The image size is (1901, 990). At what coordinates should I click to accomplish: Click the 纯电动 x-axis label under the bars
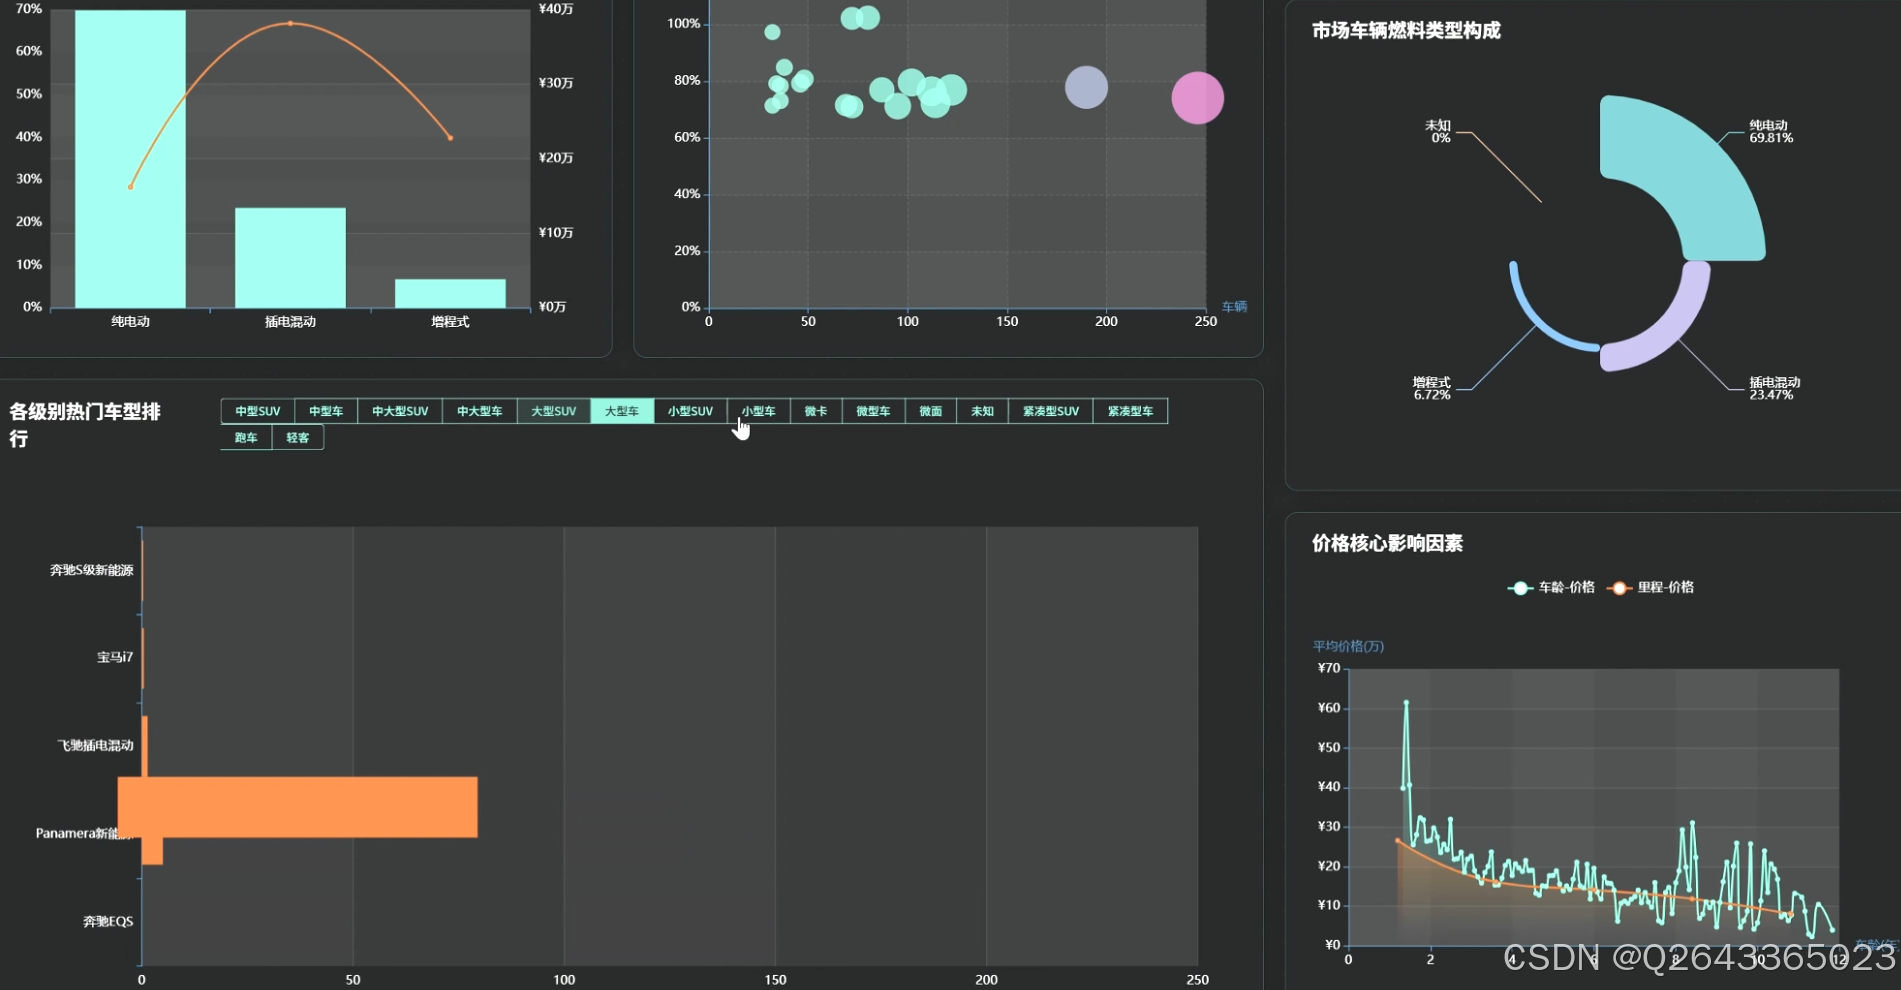(130, 321)
